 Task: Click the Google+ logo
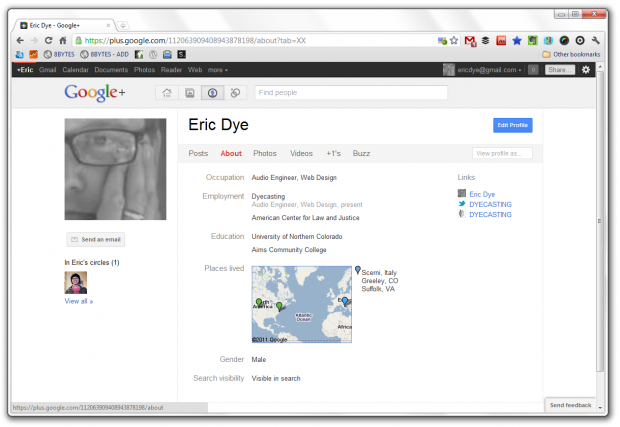95,93
